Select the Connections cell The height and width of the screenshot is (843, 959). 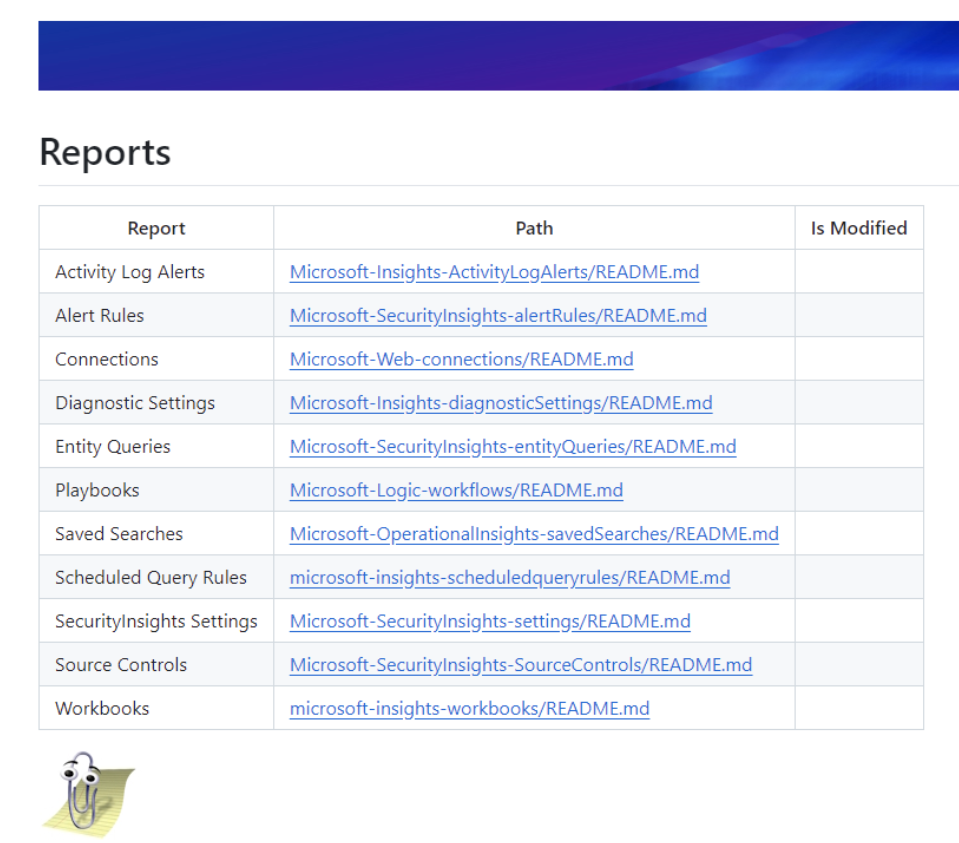pos(156,359)
